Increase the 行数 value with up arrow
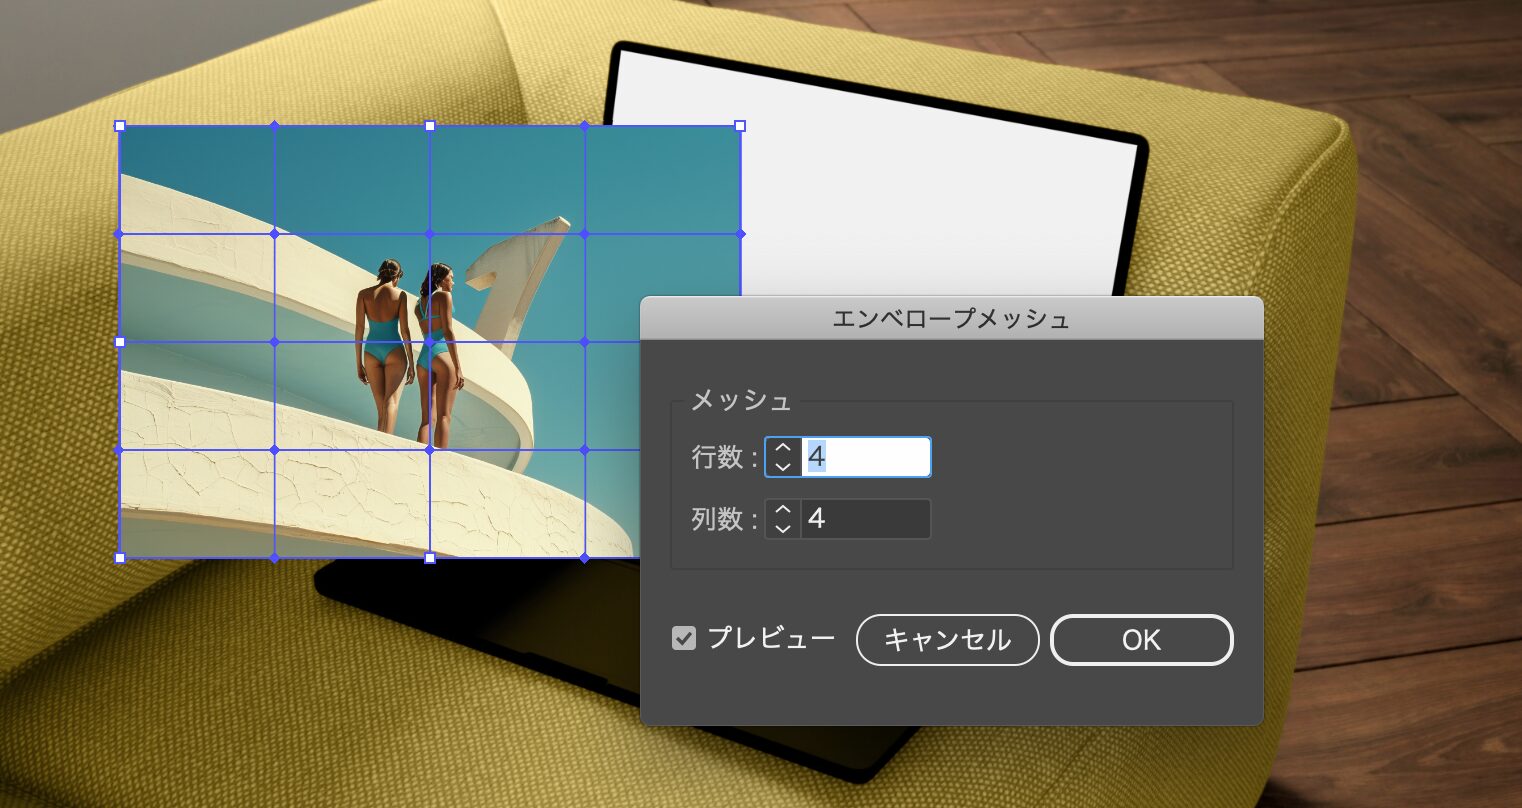The width and height of the screenshot is (1522, 808). (783, 449)
